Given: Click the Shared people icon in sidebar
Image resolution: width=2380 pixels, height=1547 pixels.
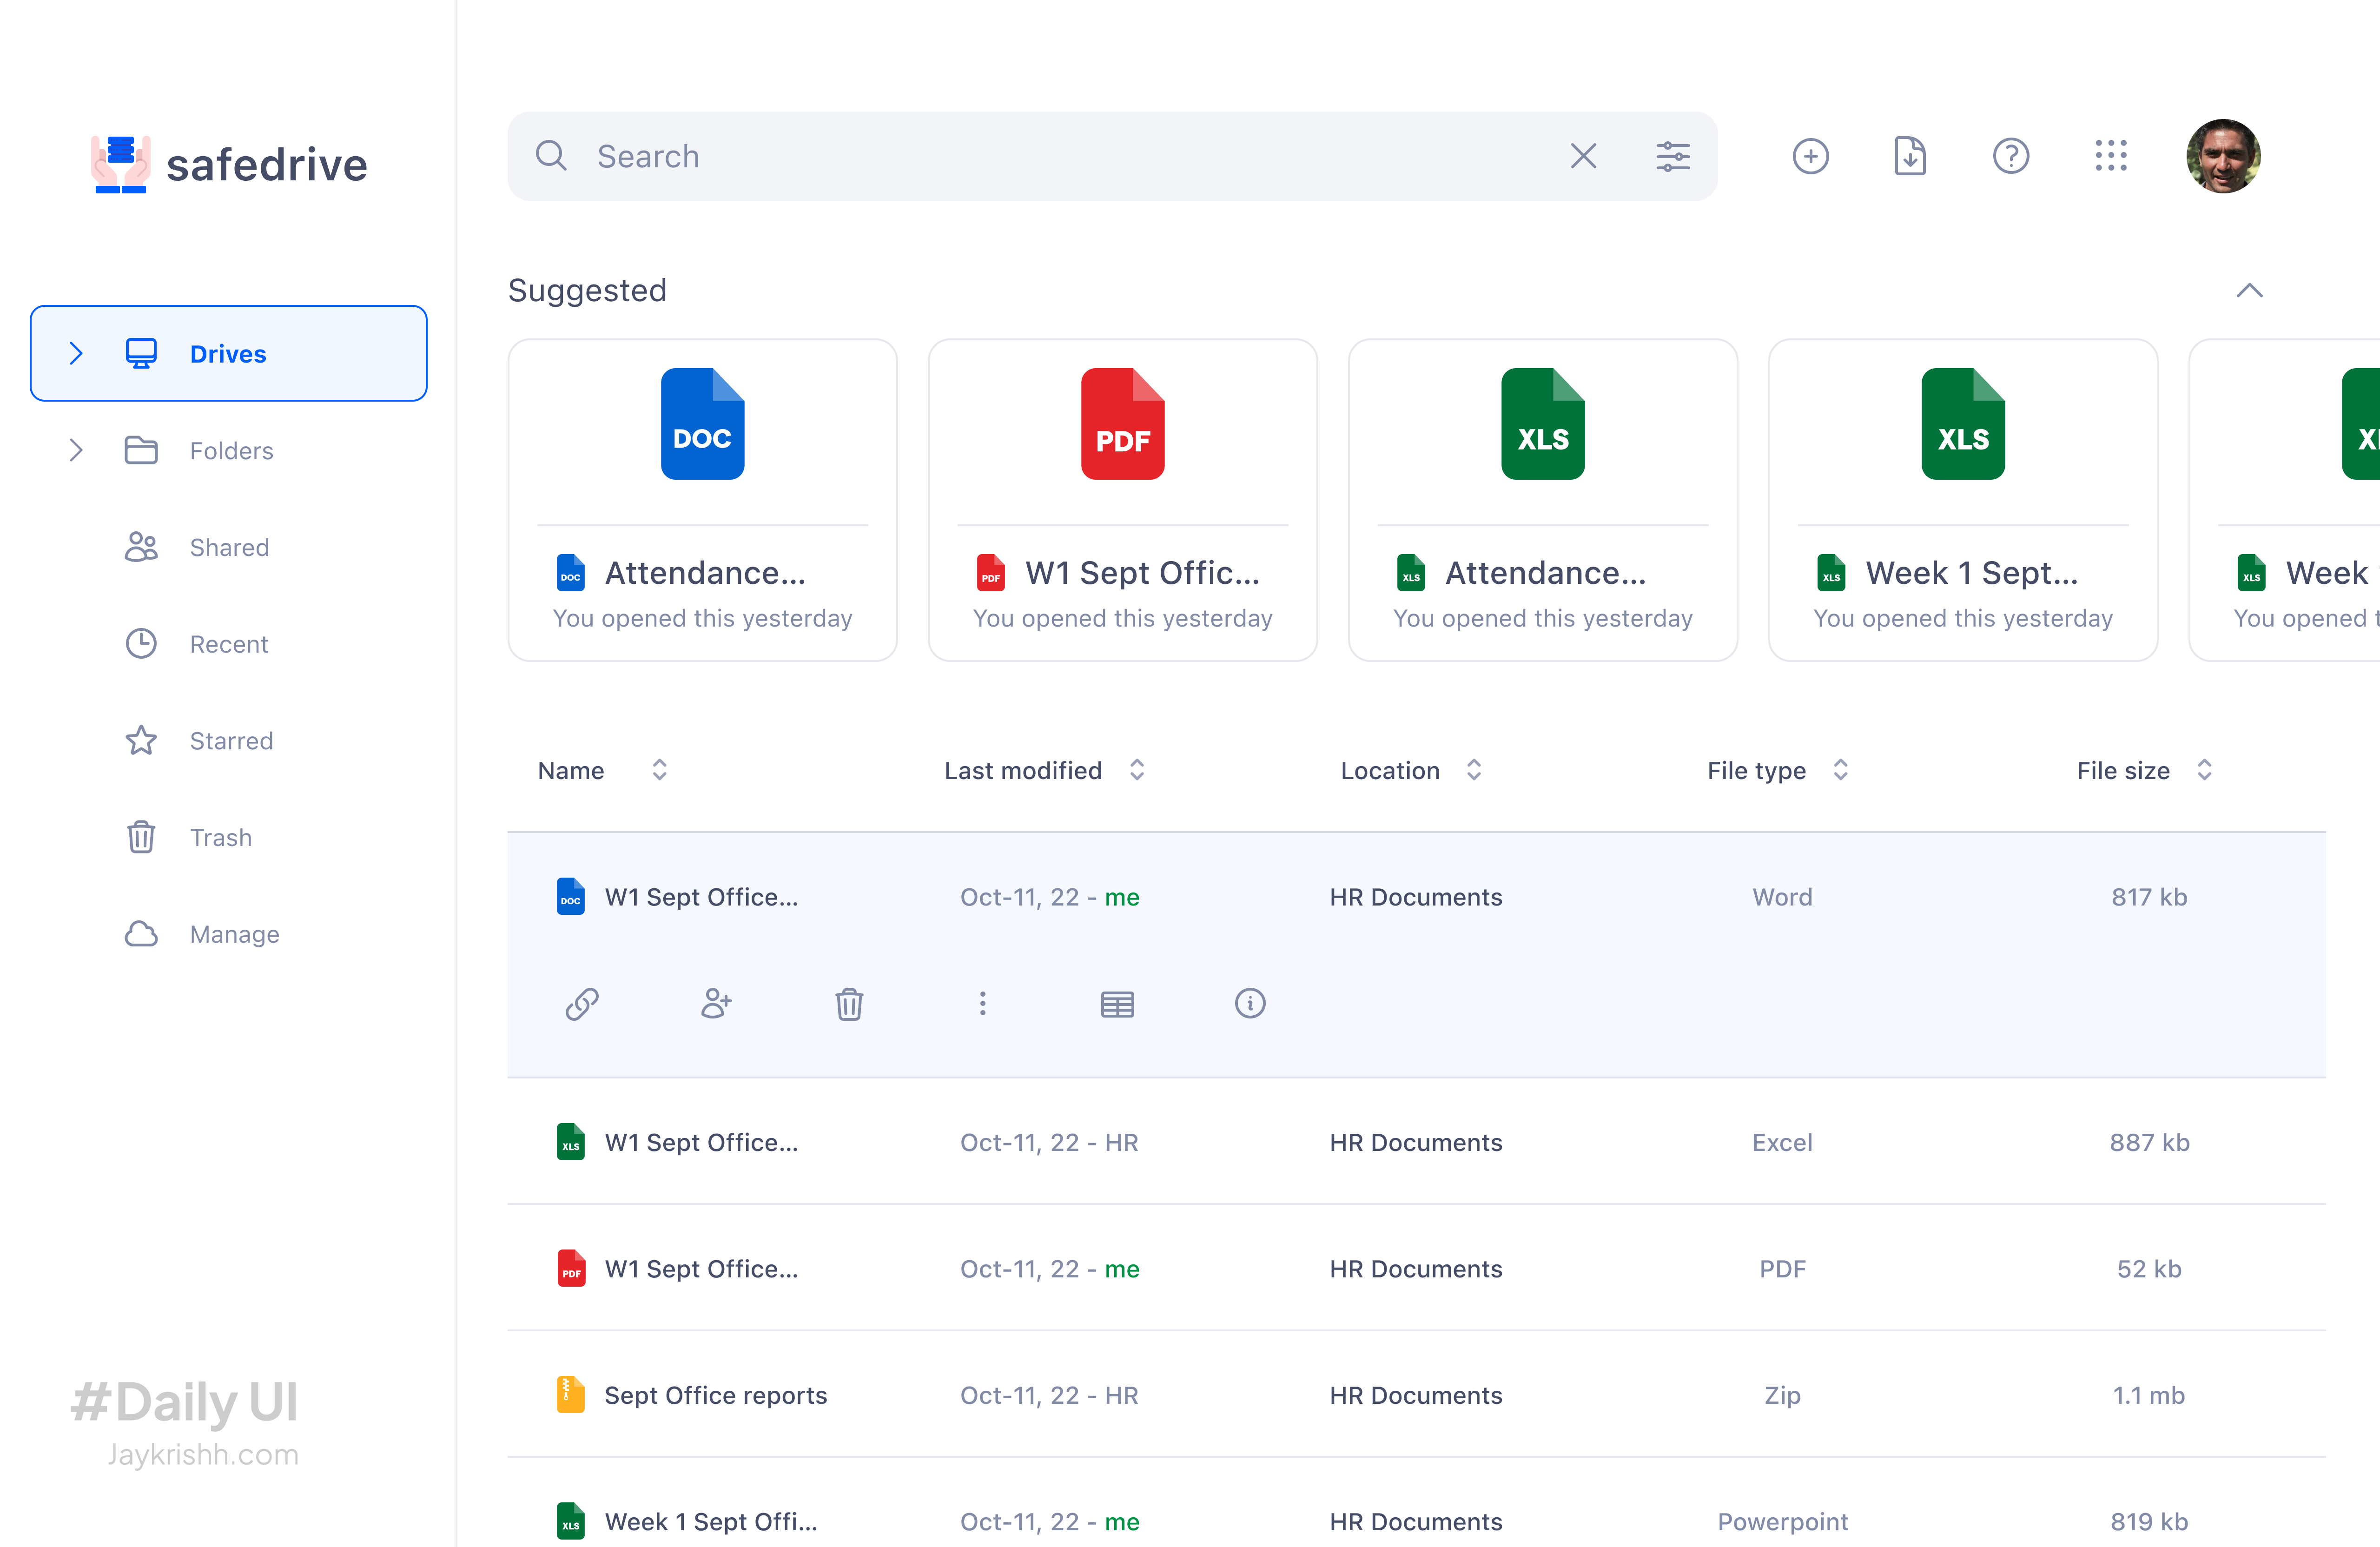Looking at the screenshot, I should point(141,547).
